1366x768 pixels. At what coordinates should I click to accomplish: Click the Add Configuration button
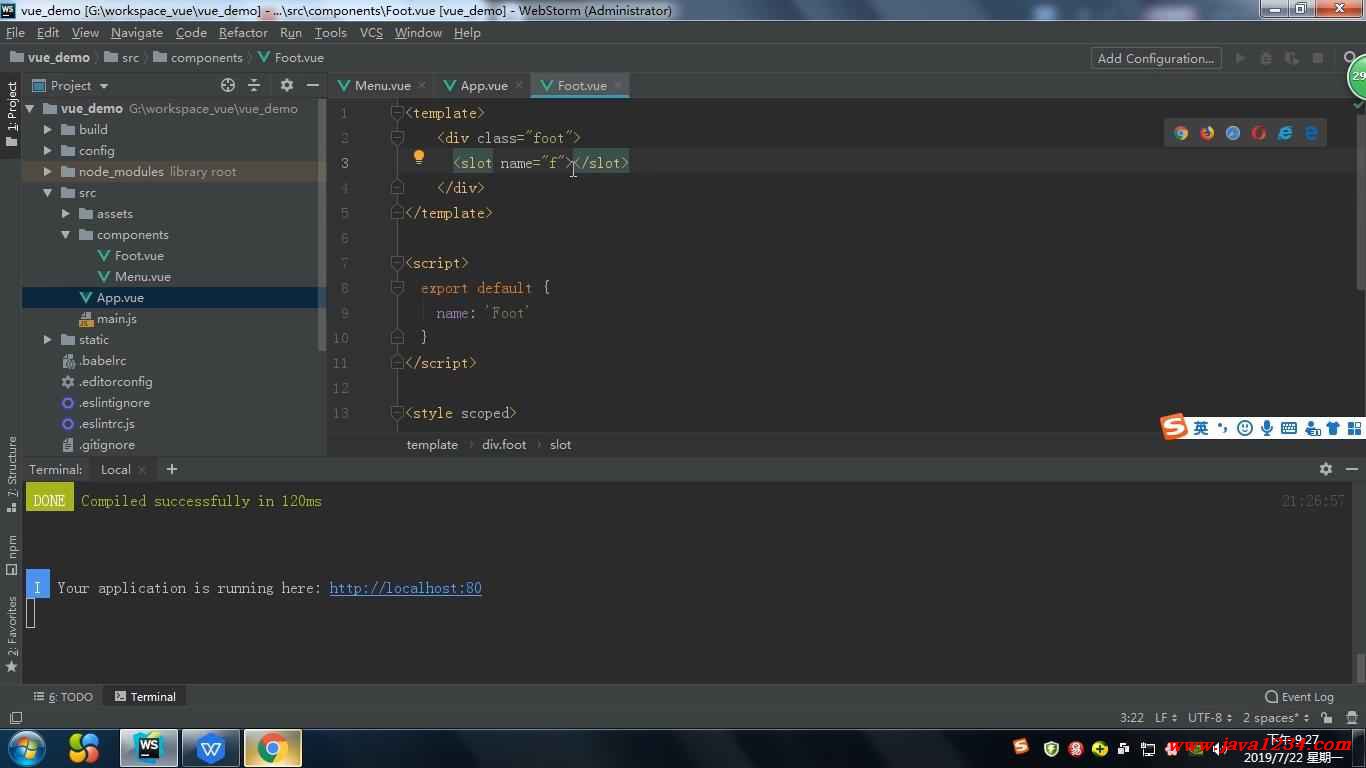[x=1155, y=58]
